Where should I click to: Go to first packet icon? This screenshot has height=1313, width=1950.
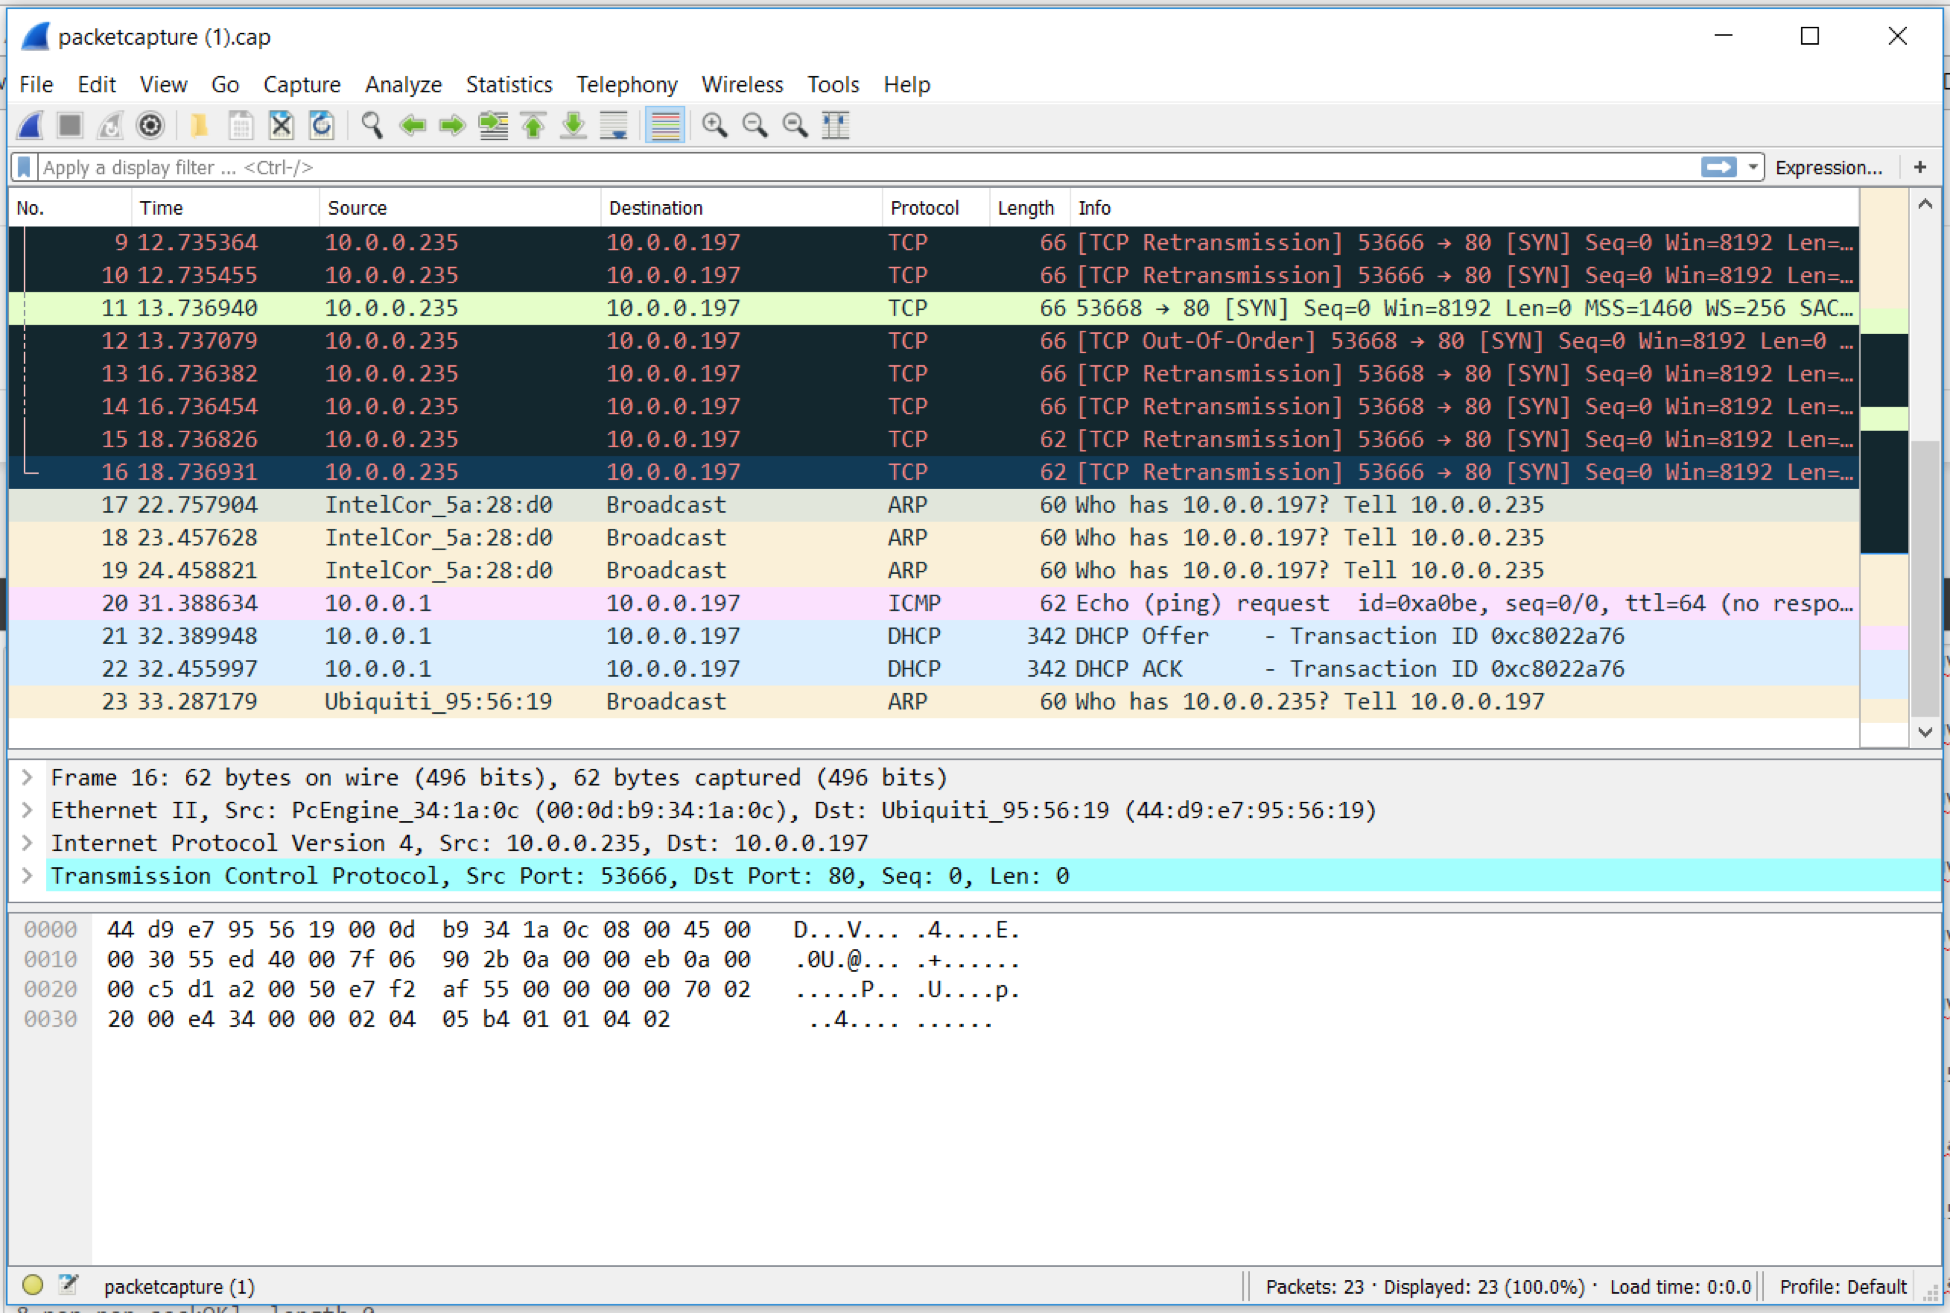tap(533, 125)
